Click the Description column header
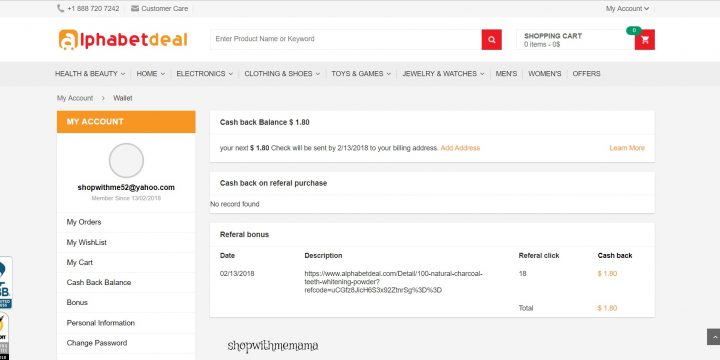720x360 pixels. (x=323, y=256)
